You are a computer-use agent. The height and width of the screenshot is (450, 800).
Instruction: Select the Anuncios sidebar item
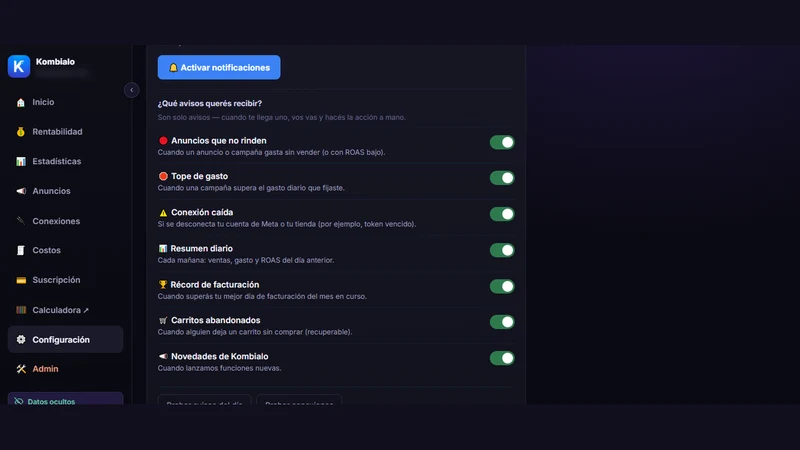point(65,191)
